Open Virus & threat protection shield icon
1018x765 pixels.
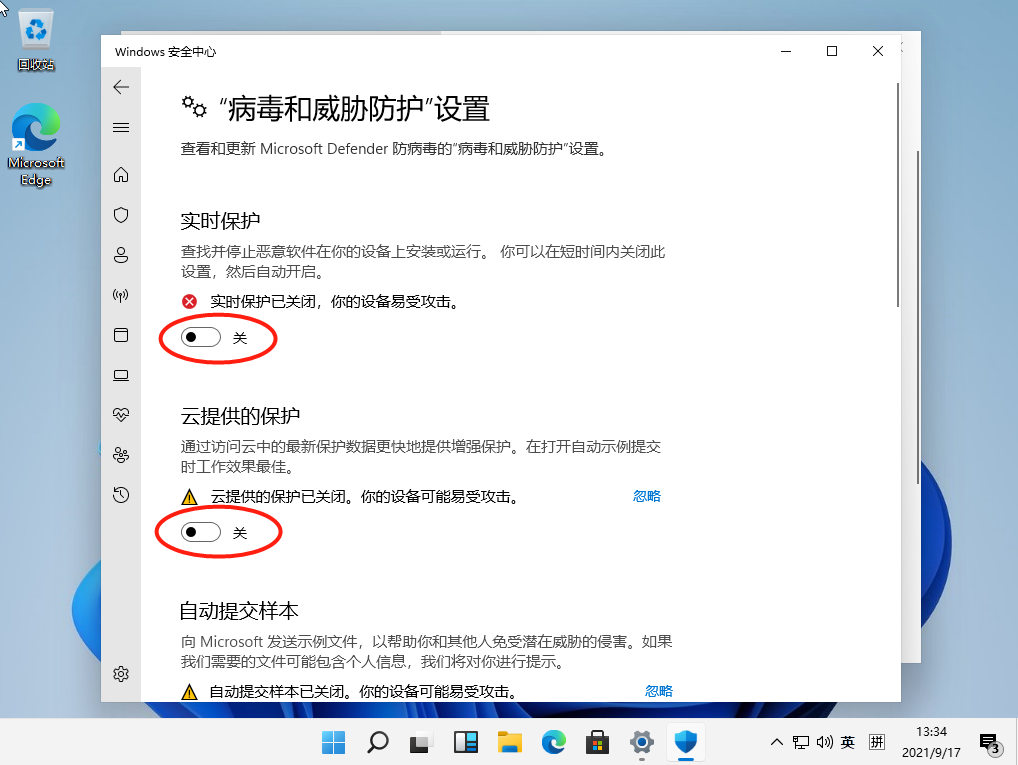[x=121, y=215]
